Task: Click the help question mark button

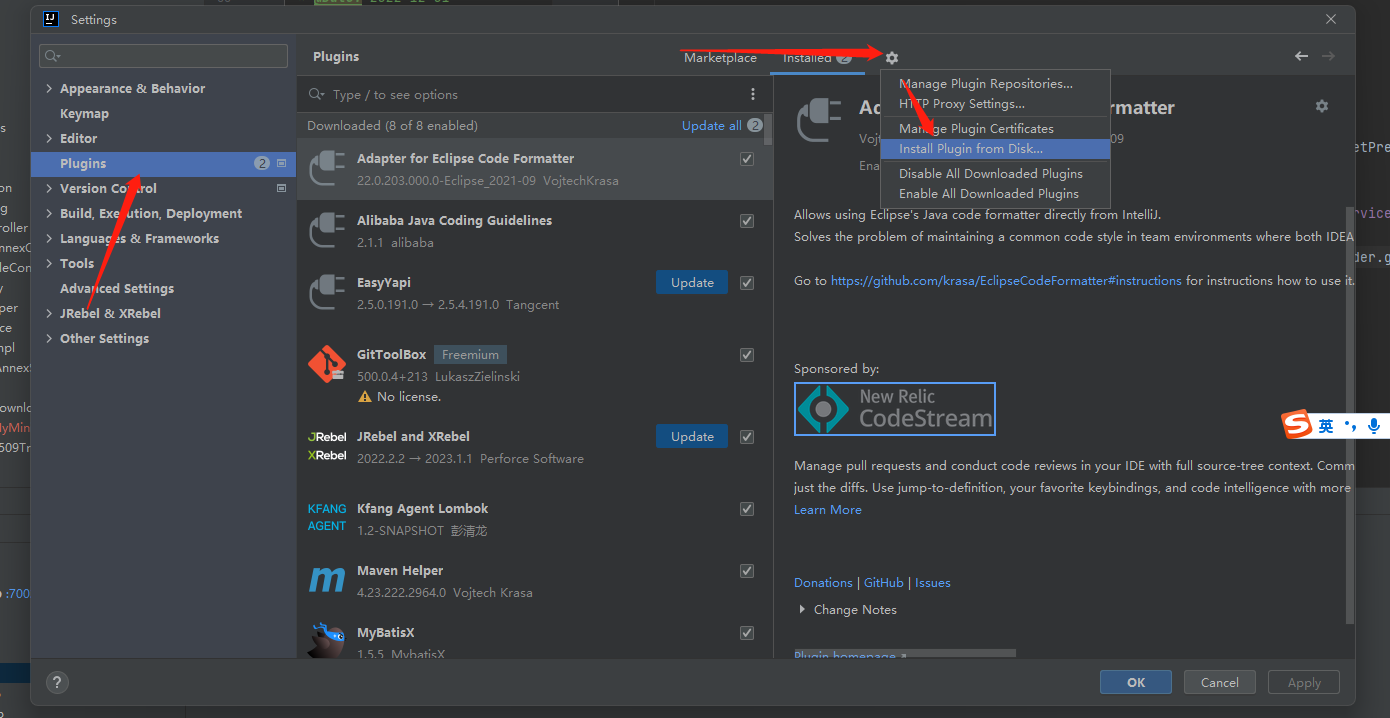Action: coord(57,682)
